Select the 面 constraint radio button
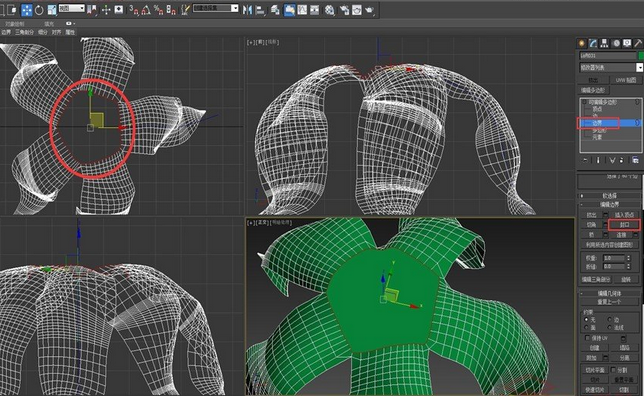The image size is (644, 396). coord(586,327)
